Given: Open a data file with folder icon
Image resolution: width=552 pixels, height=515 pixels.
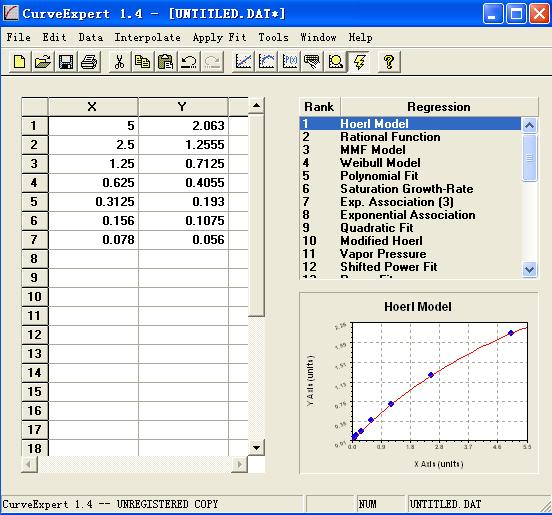Looking at the screenshot, I should (43, 62).
